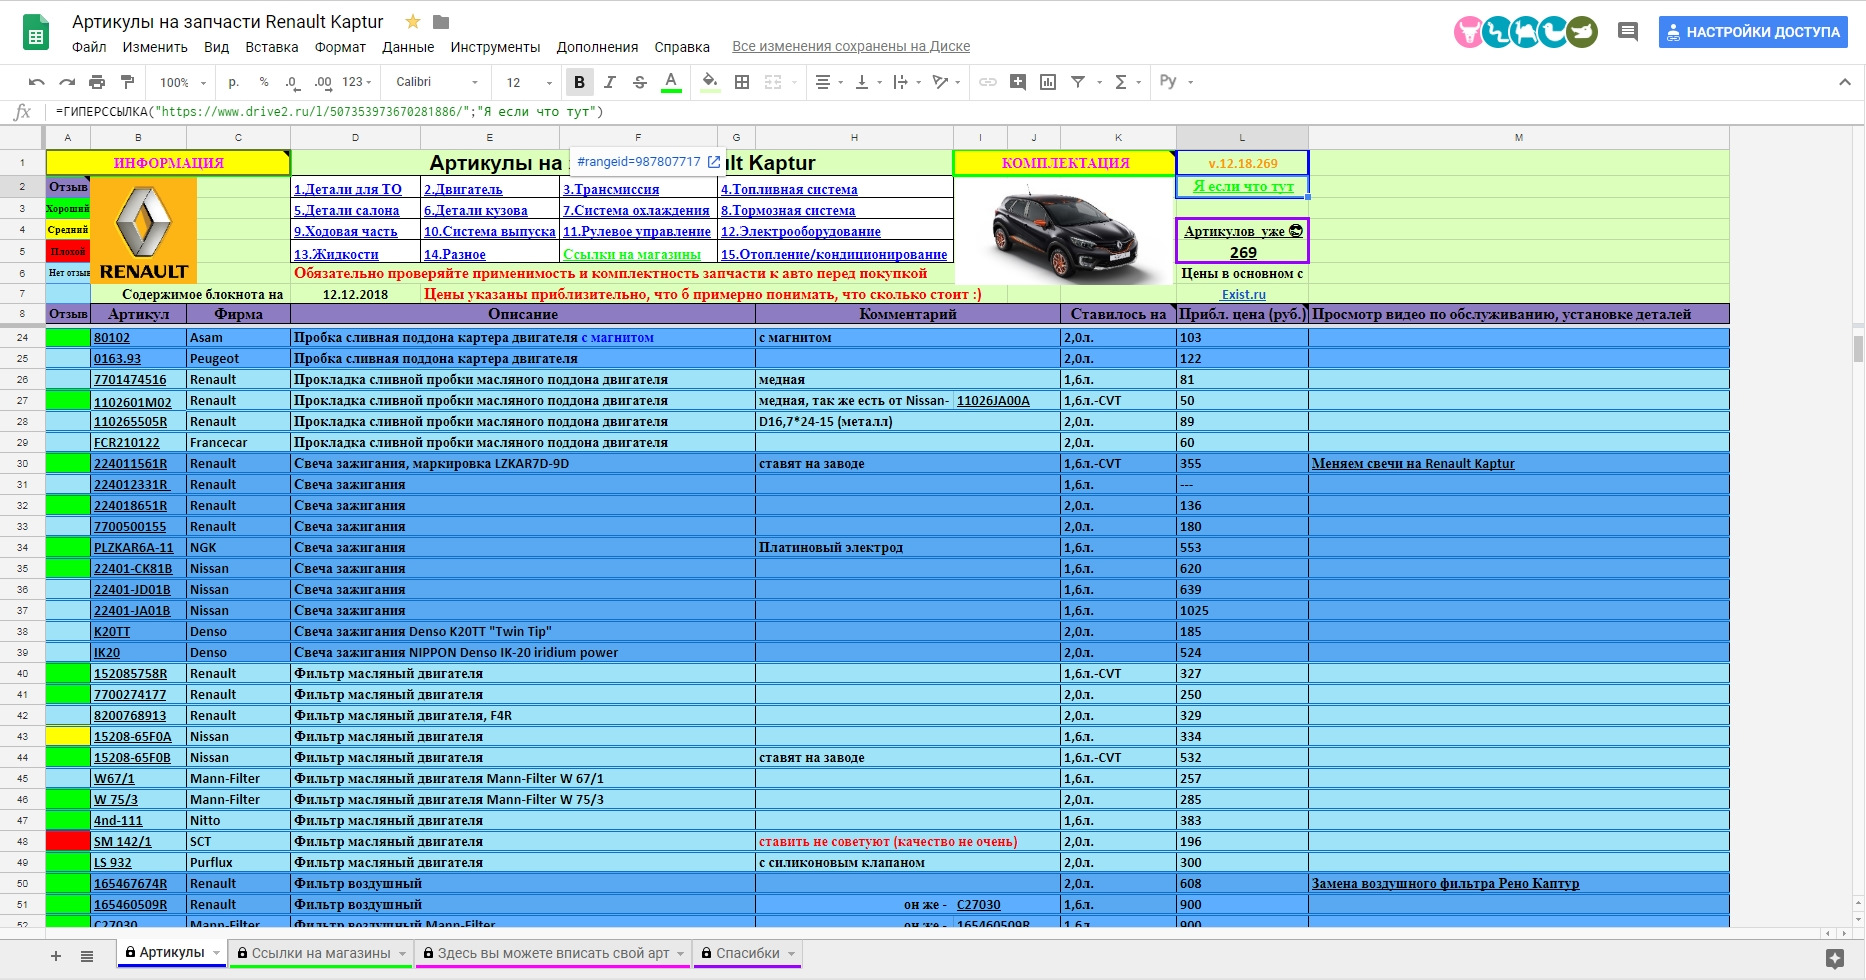Insert a chart
This screenshot has height=980, width=1866.
[1048, 82]
